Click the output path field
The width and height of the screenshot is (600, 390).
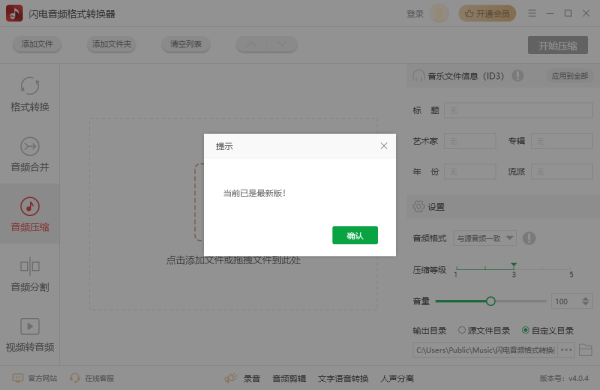[x=485, y=350]
